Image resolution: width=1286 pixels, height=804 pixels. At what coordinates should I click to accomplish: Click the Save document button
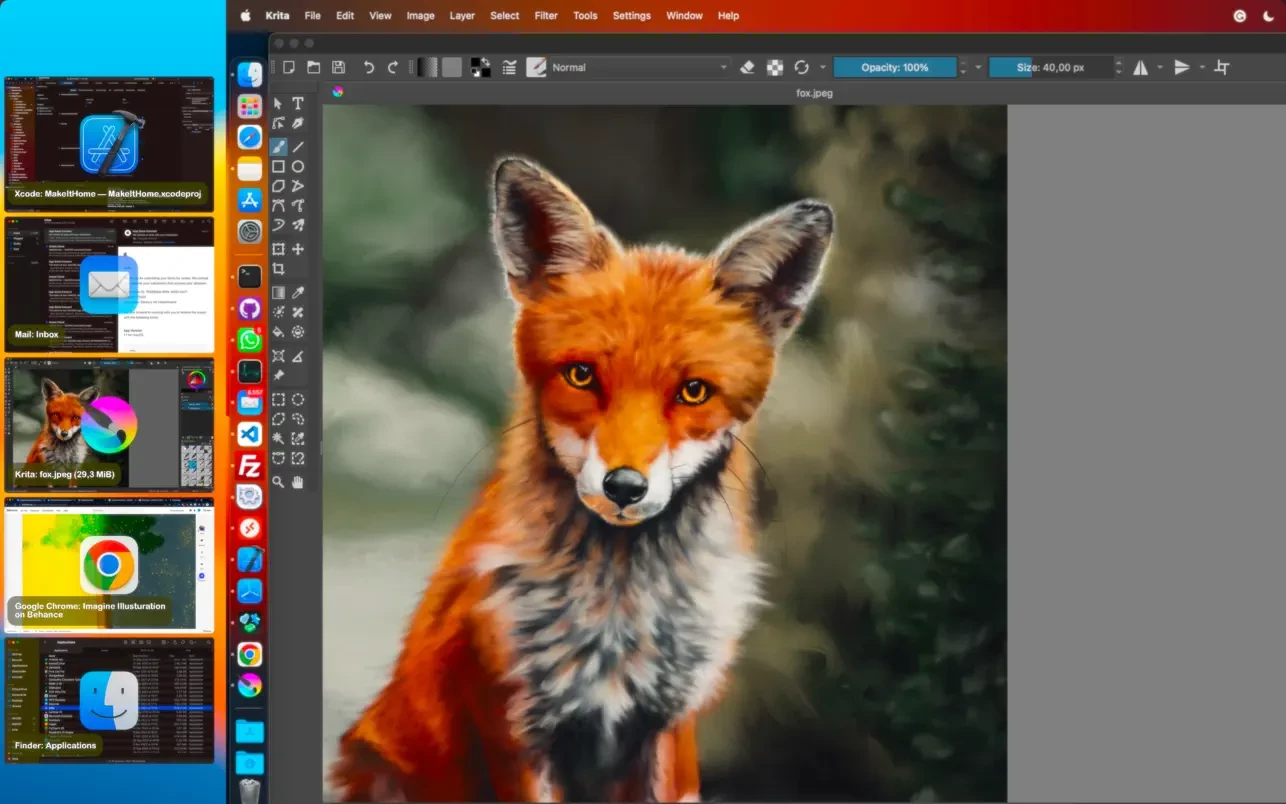(x=339, y=67)
